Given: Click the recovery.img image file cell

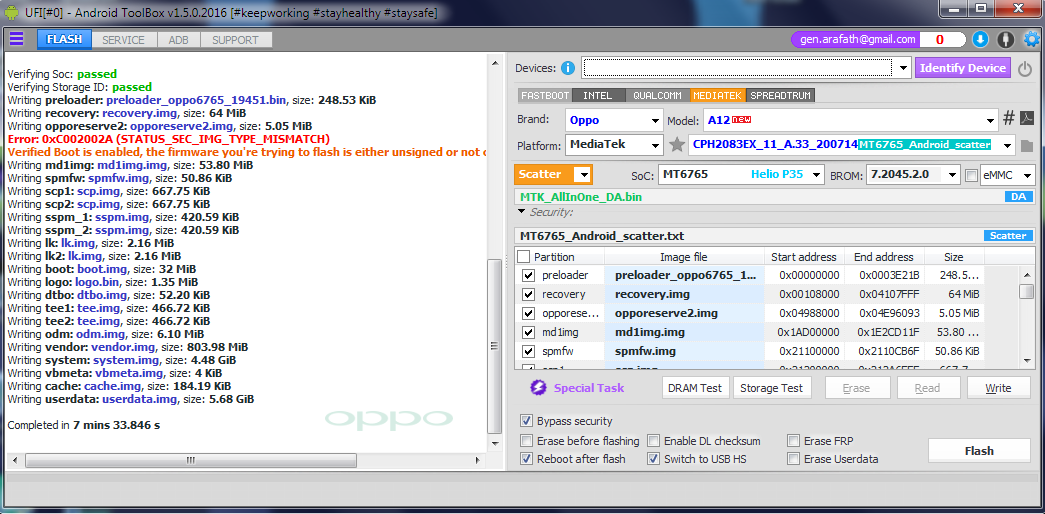Looking at the screenshot, I should point(684,294).
